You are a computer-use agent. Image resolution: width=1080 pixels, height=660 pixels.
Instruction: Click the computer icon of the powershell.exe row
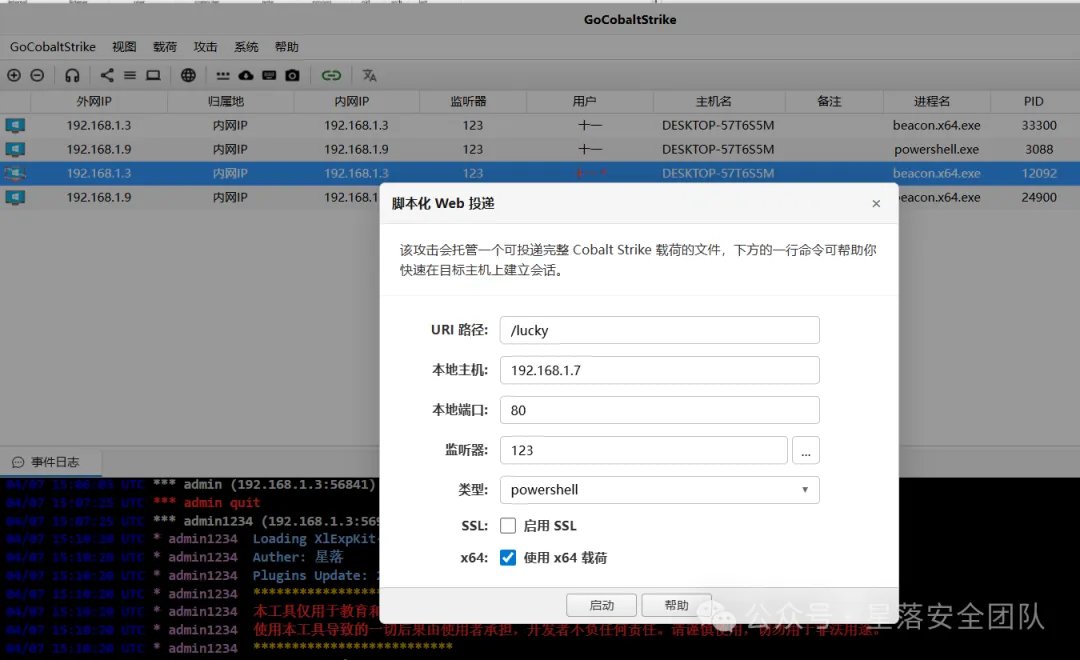15,149
